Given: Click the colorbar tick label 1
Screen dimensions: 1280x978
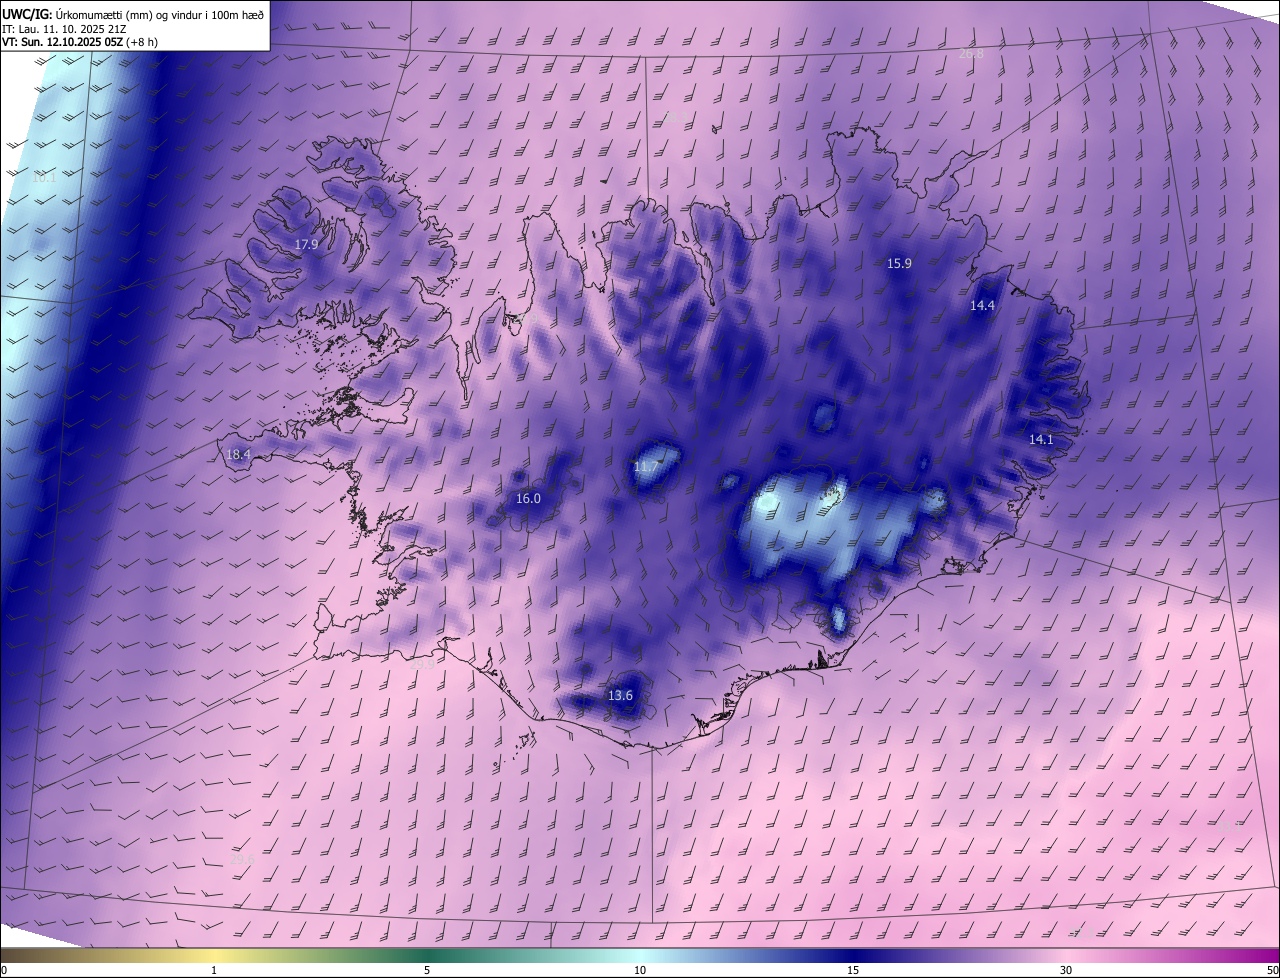Looking at the screenshot, I should tap(214, 970).
